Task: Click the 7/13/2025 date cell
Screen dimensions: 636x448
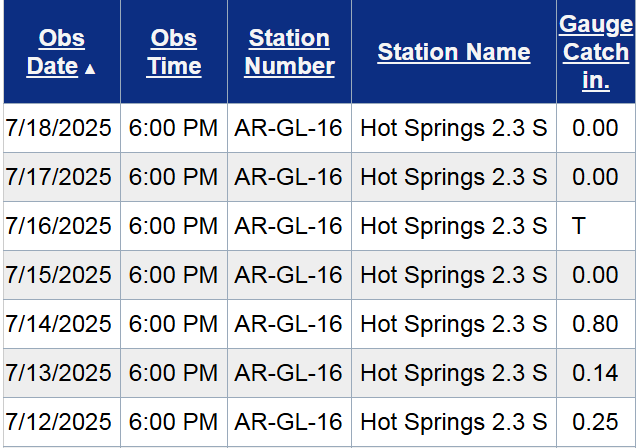Action: click(x=59, y=373)
